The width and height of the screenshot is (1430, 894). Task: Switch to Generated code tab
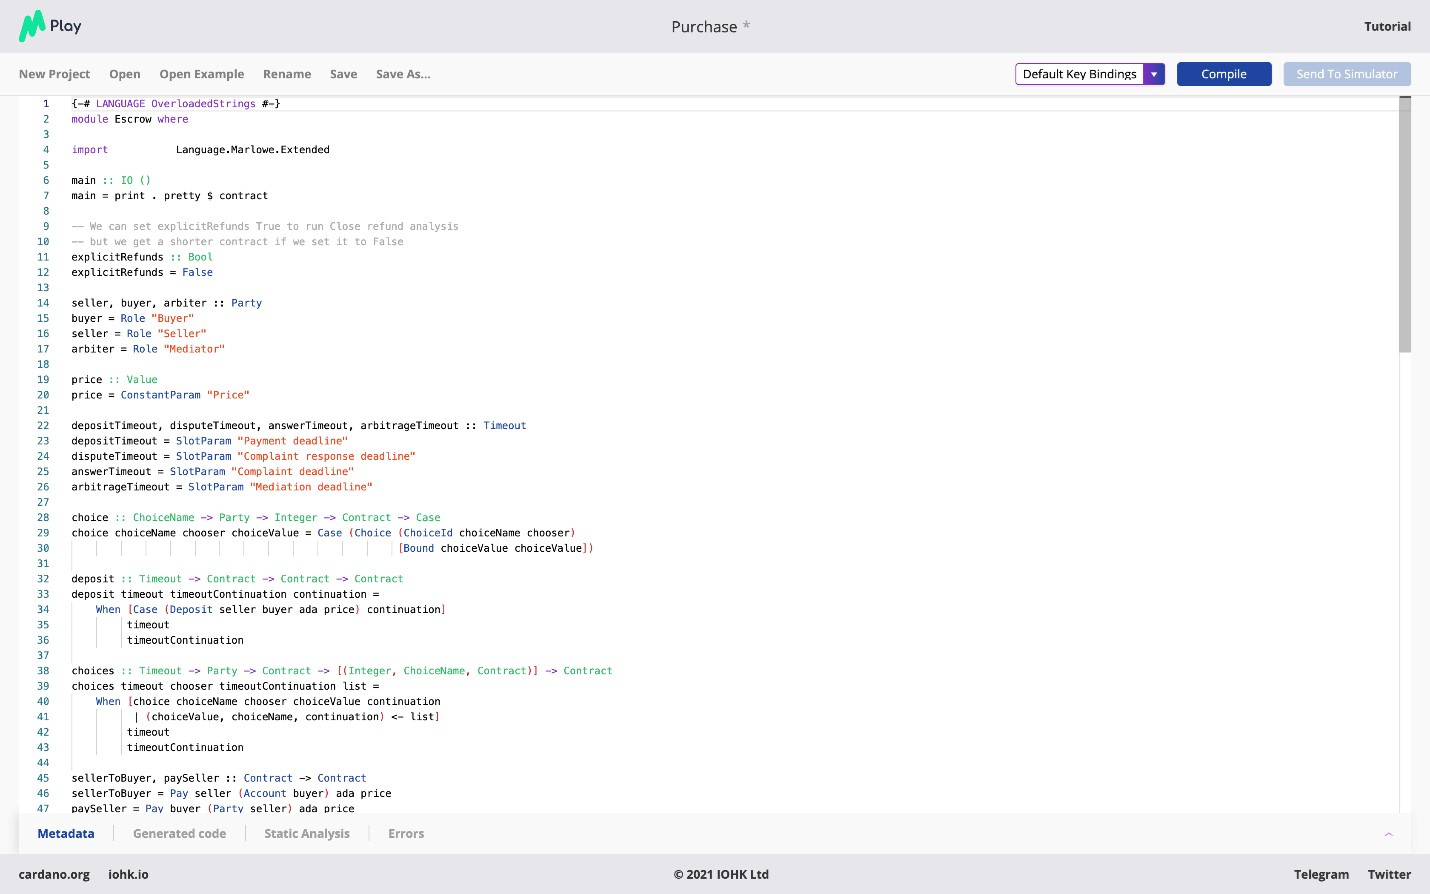click(180, 834)
